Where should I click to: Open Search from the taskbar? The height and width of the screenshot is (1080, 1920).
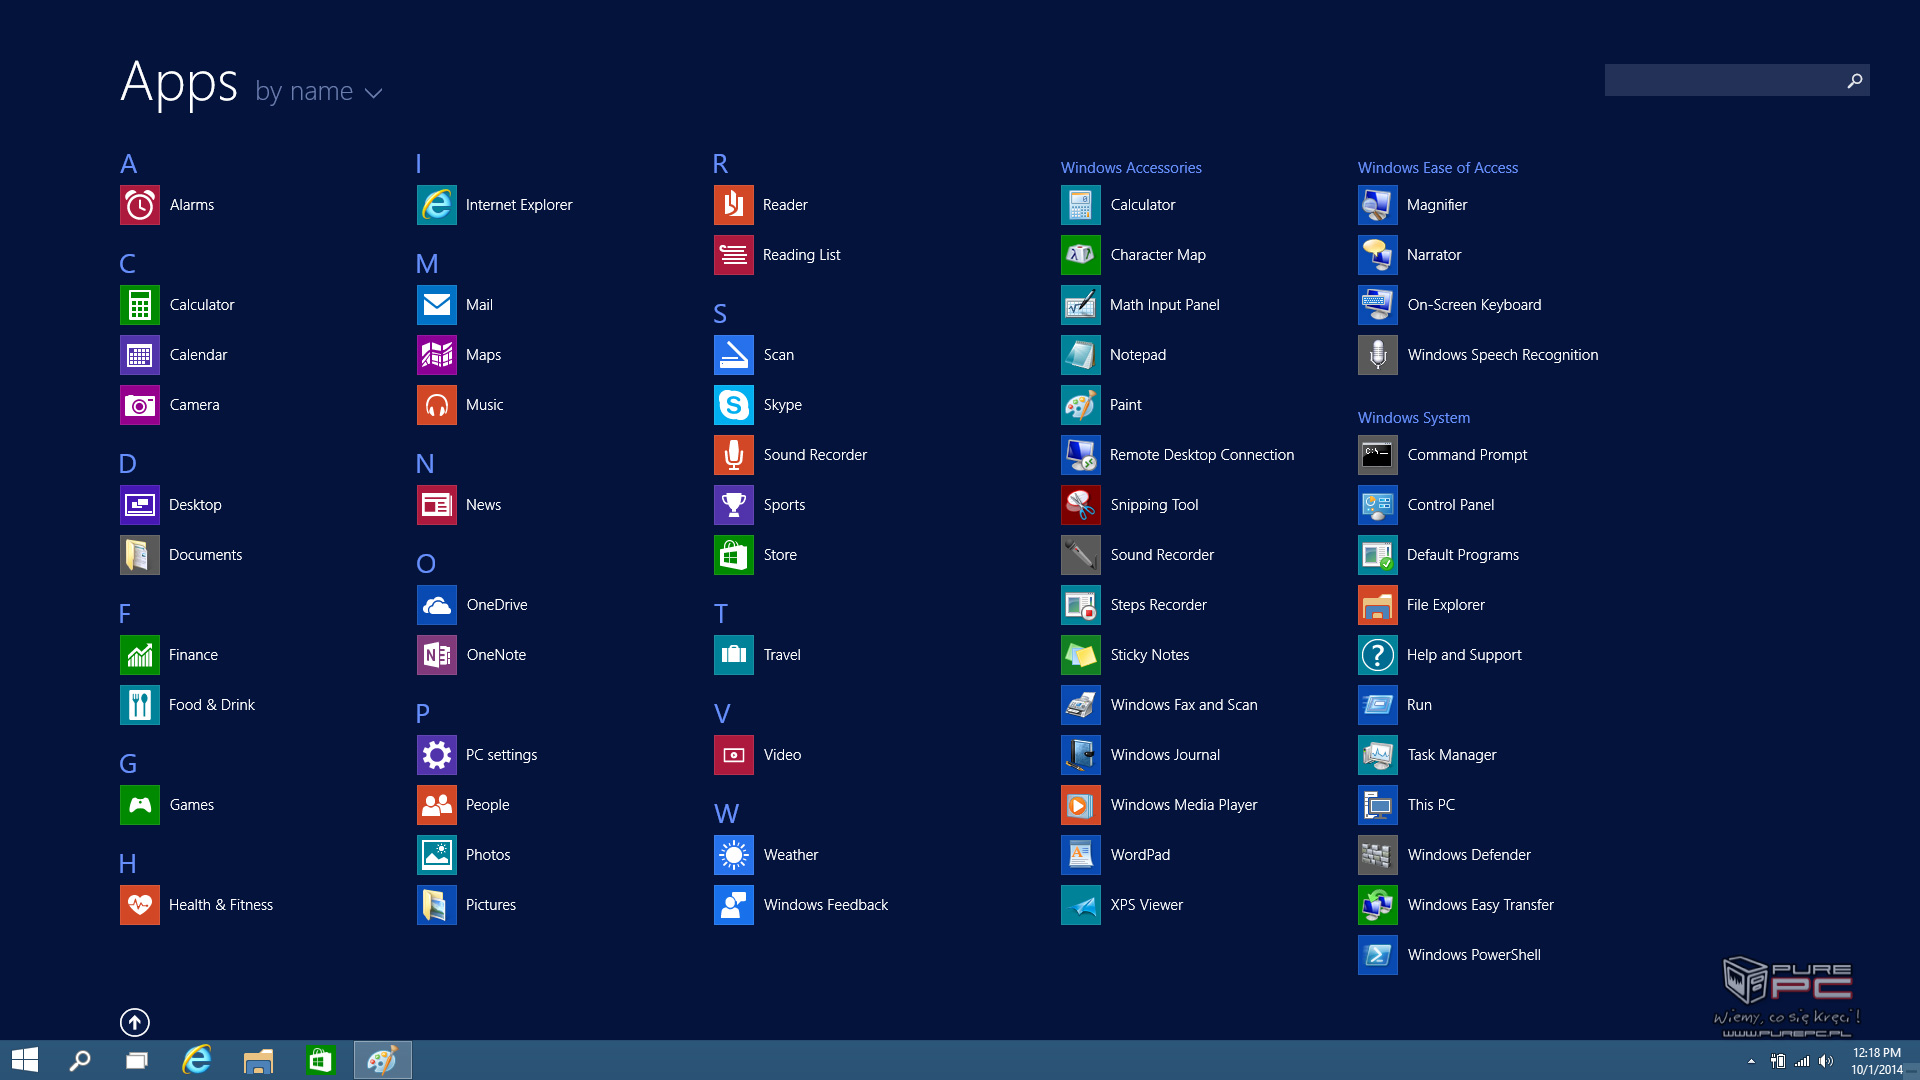coord(80,1060)
